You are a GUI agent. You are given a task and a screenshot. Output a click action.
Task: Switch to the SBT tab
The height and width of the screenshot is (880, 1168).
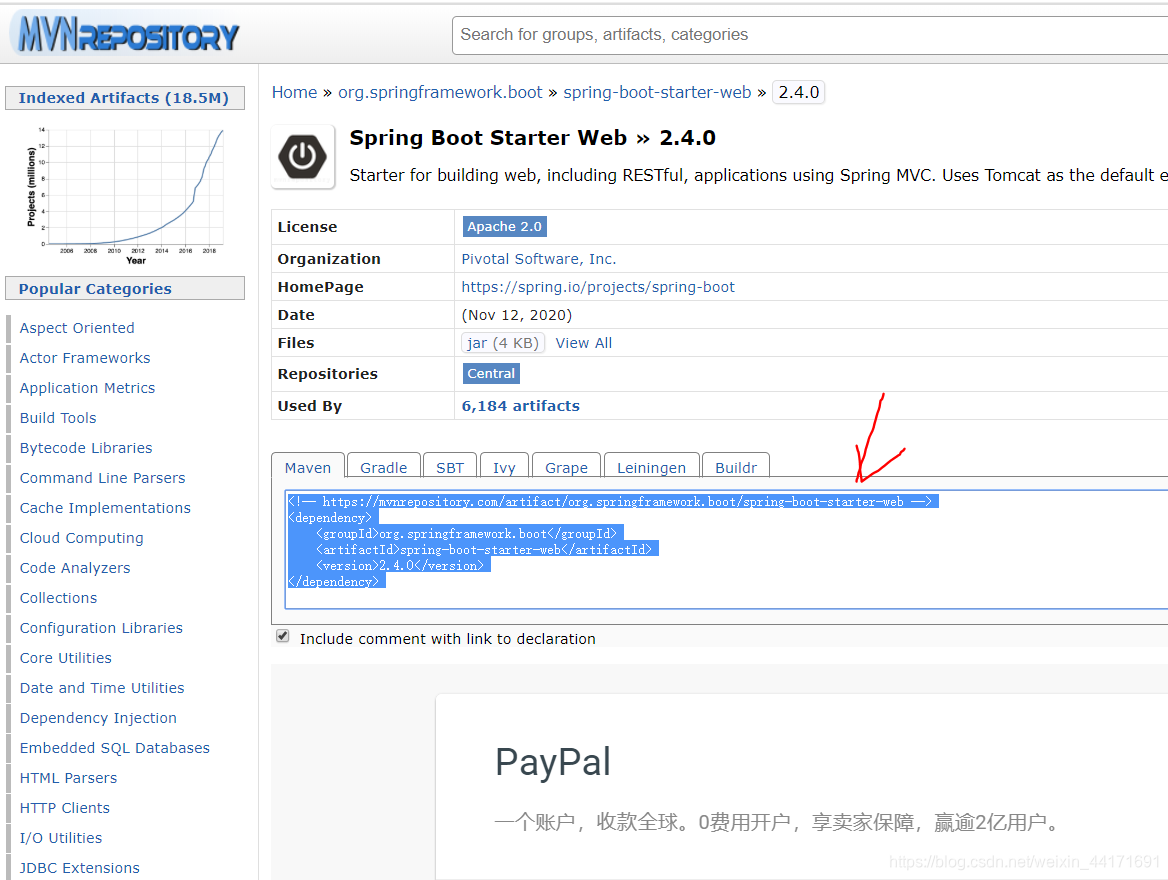pos(450,467)
